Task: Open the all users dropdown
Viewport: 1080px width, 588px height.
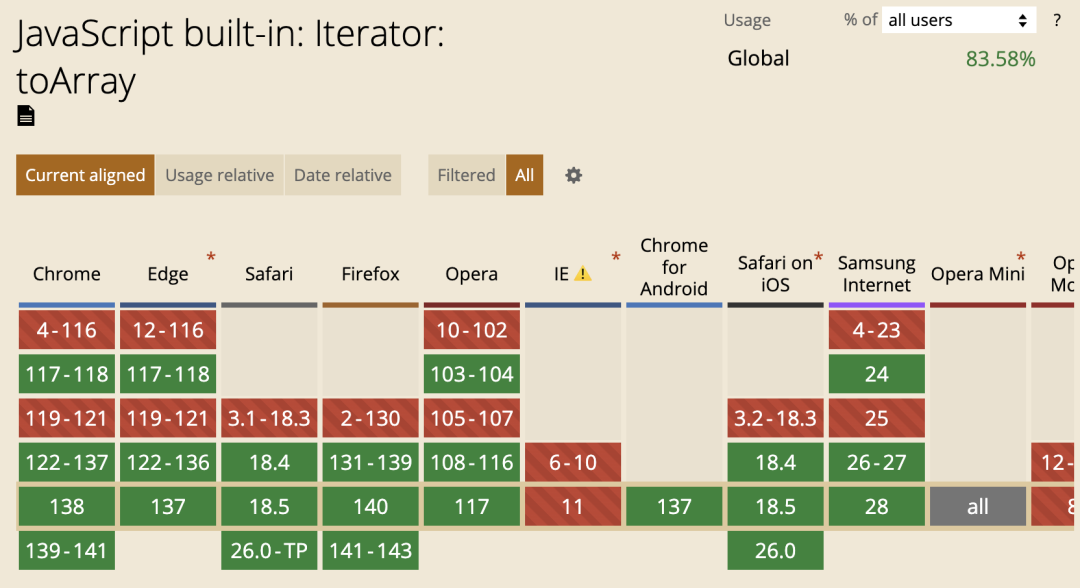Action: tap(958, 20)
